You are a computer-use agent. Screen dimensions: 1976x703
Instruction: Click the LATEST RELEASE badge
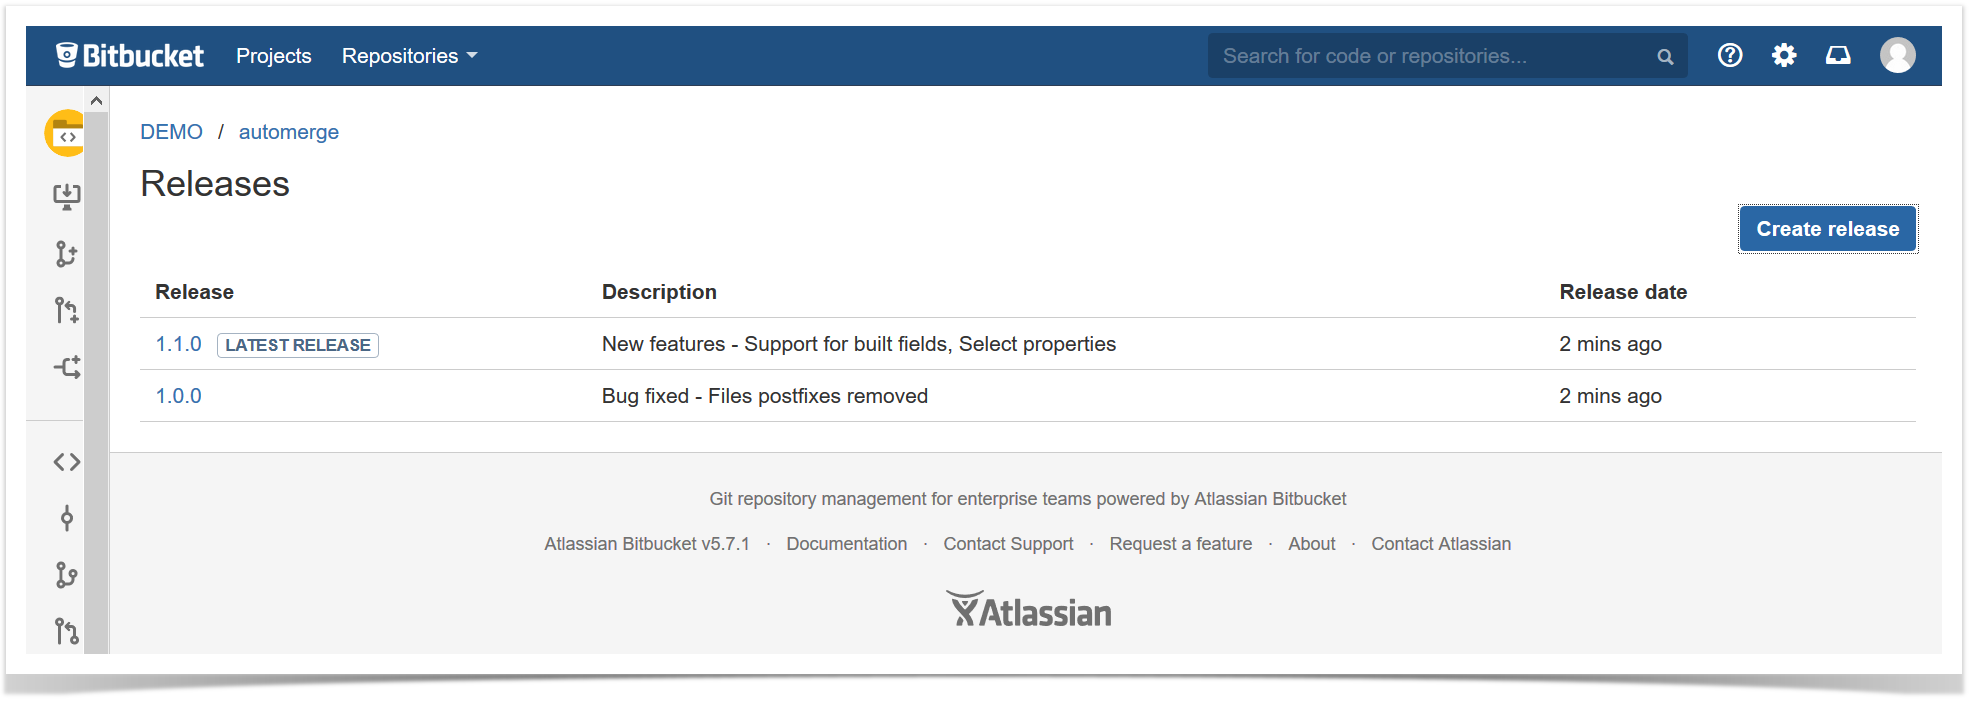click(x=298, y=345)
